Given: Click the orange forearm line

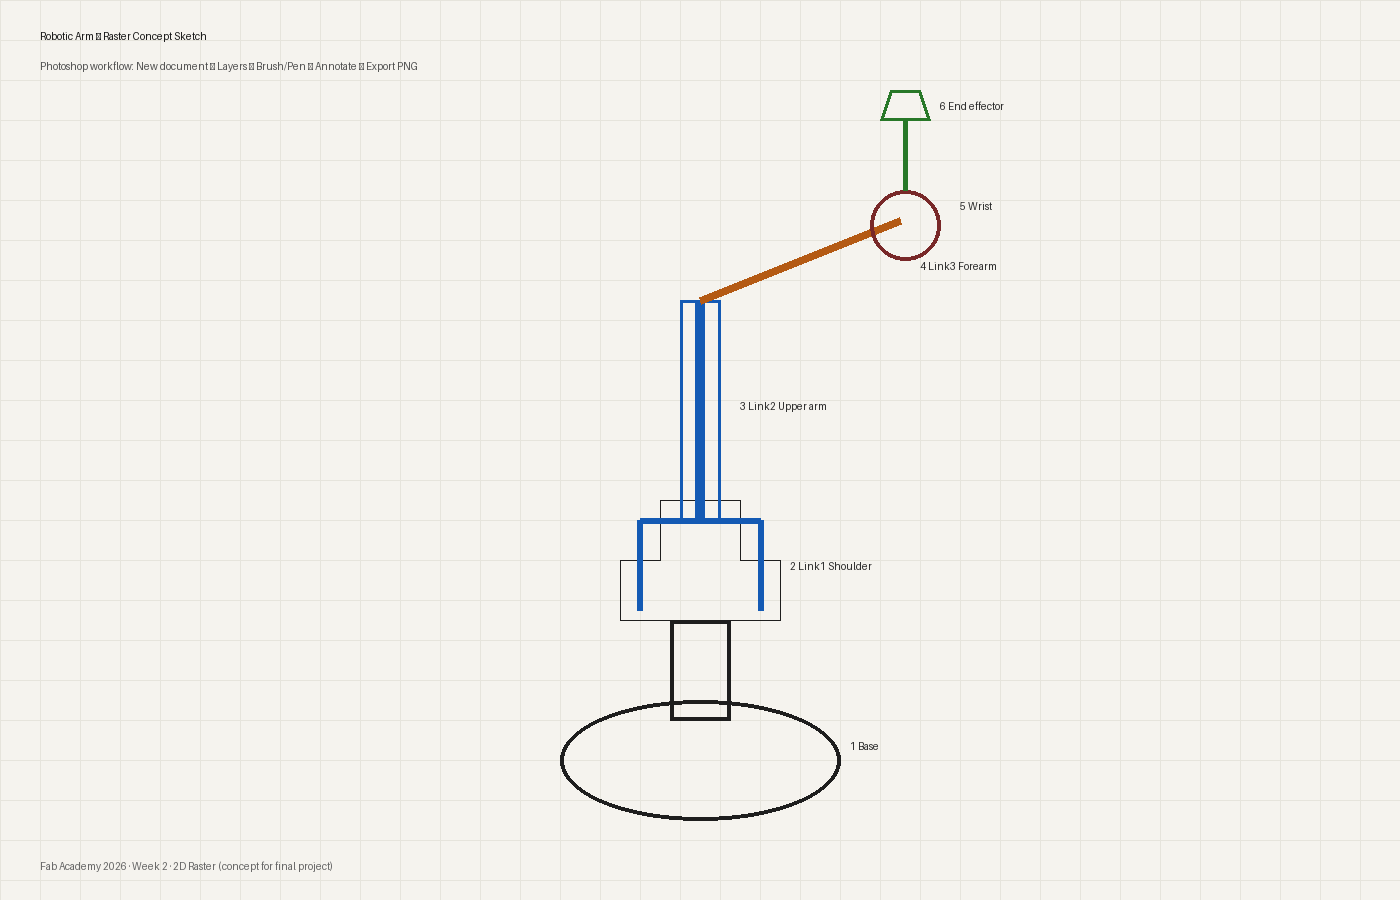Looking at the screenshot, I should pos(800,261).
